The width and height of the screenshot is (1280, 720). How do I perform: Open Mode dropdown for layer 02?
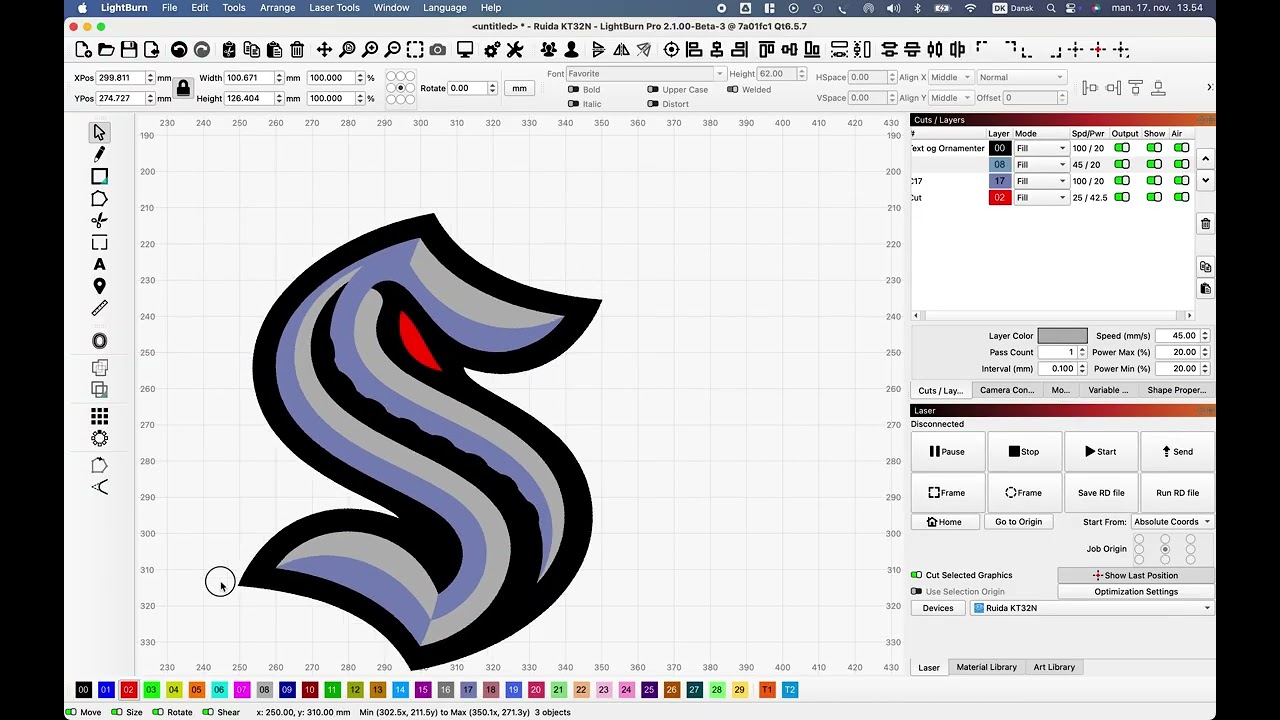click(1041, 198)
